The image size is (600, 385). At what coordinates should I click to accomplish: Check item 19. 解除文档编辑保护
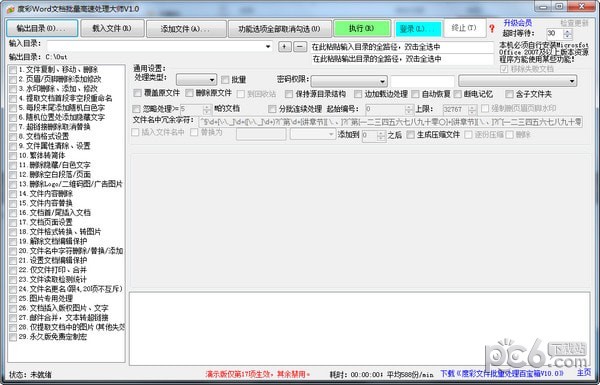coord(13,242)
